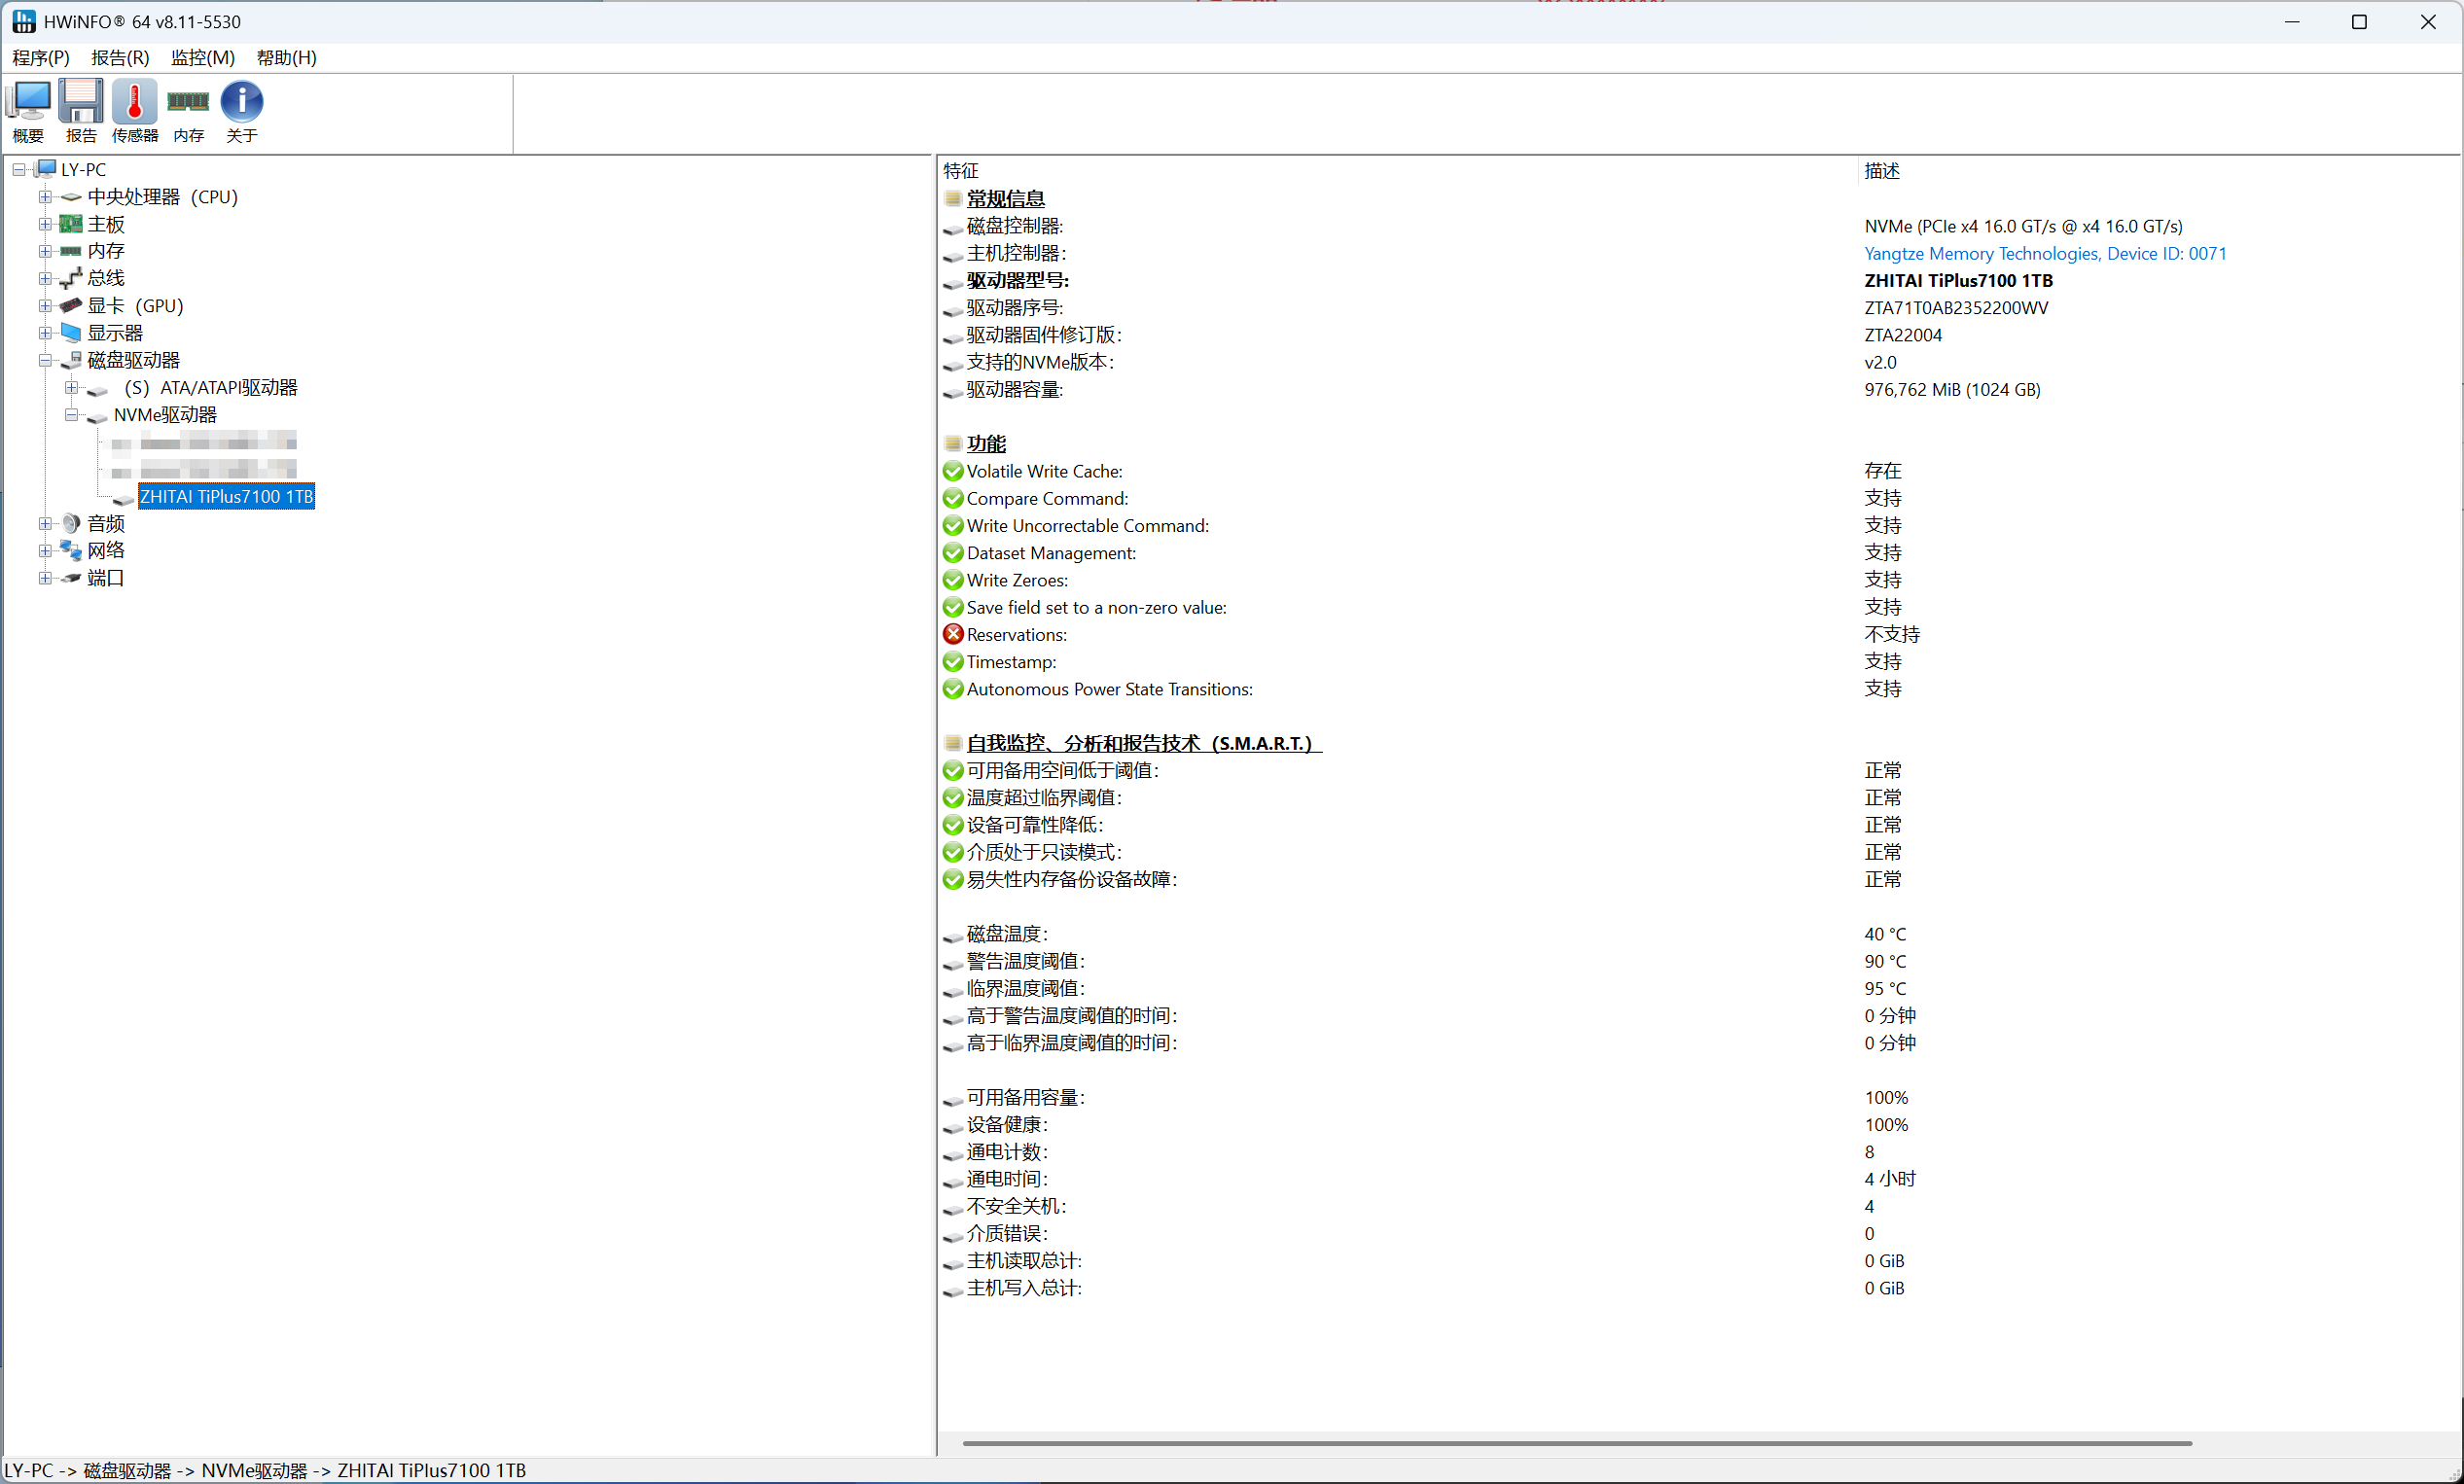The height and width of the screenshot is (1484, 2464).
Task: Collapse the LY-PC root node
Action: tap(19, 170)
